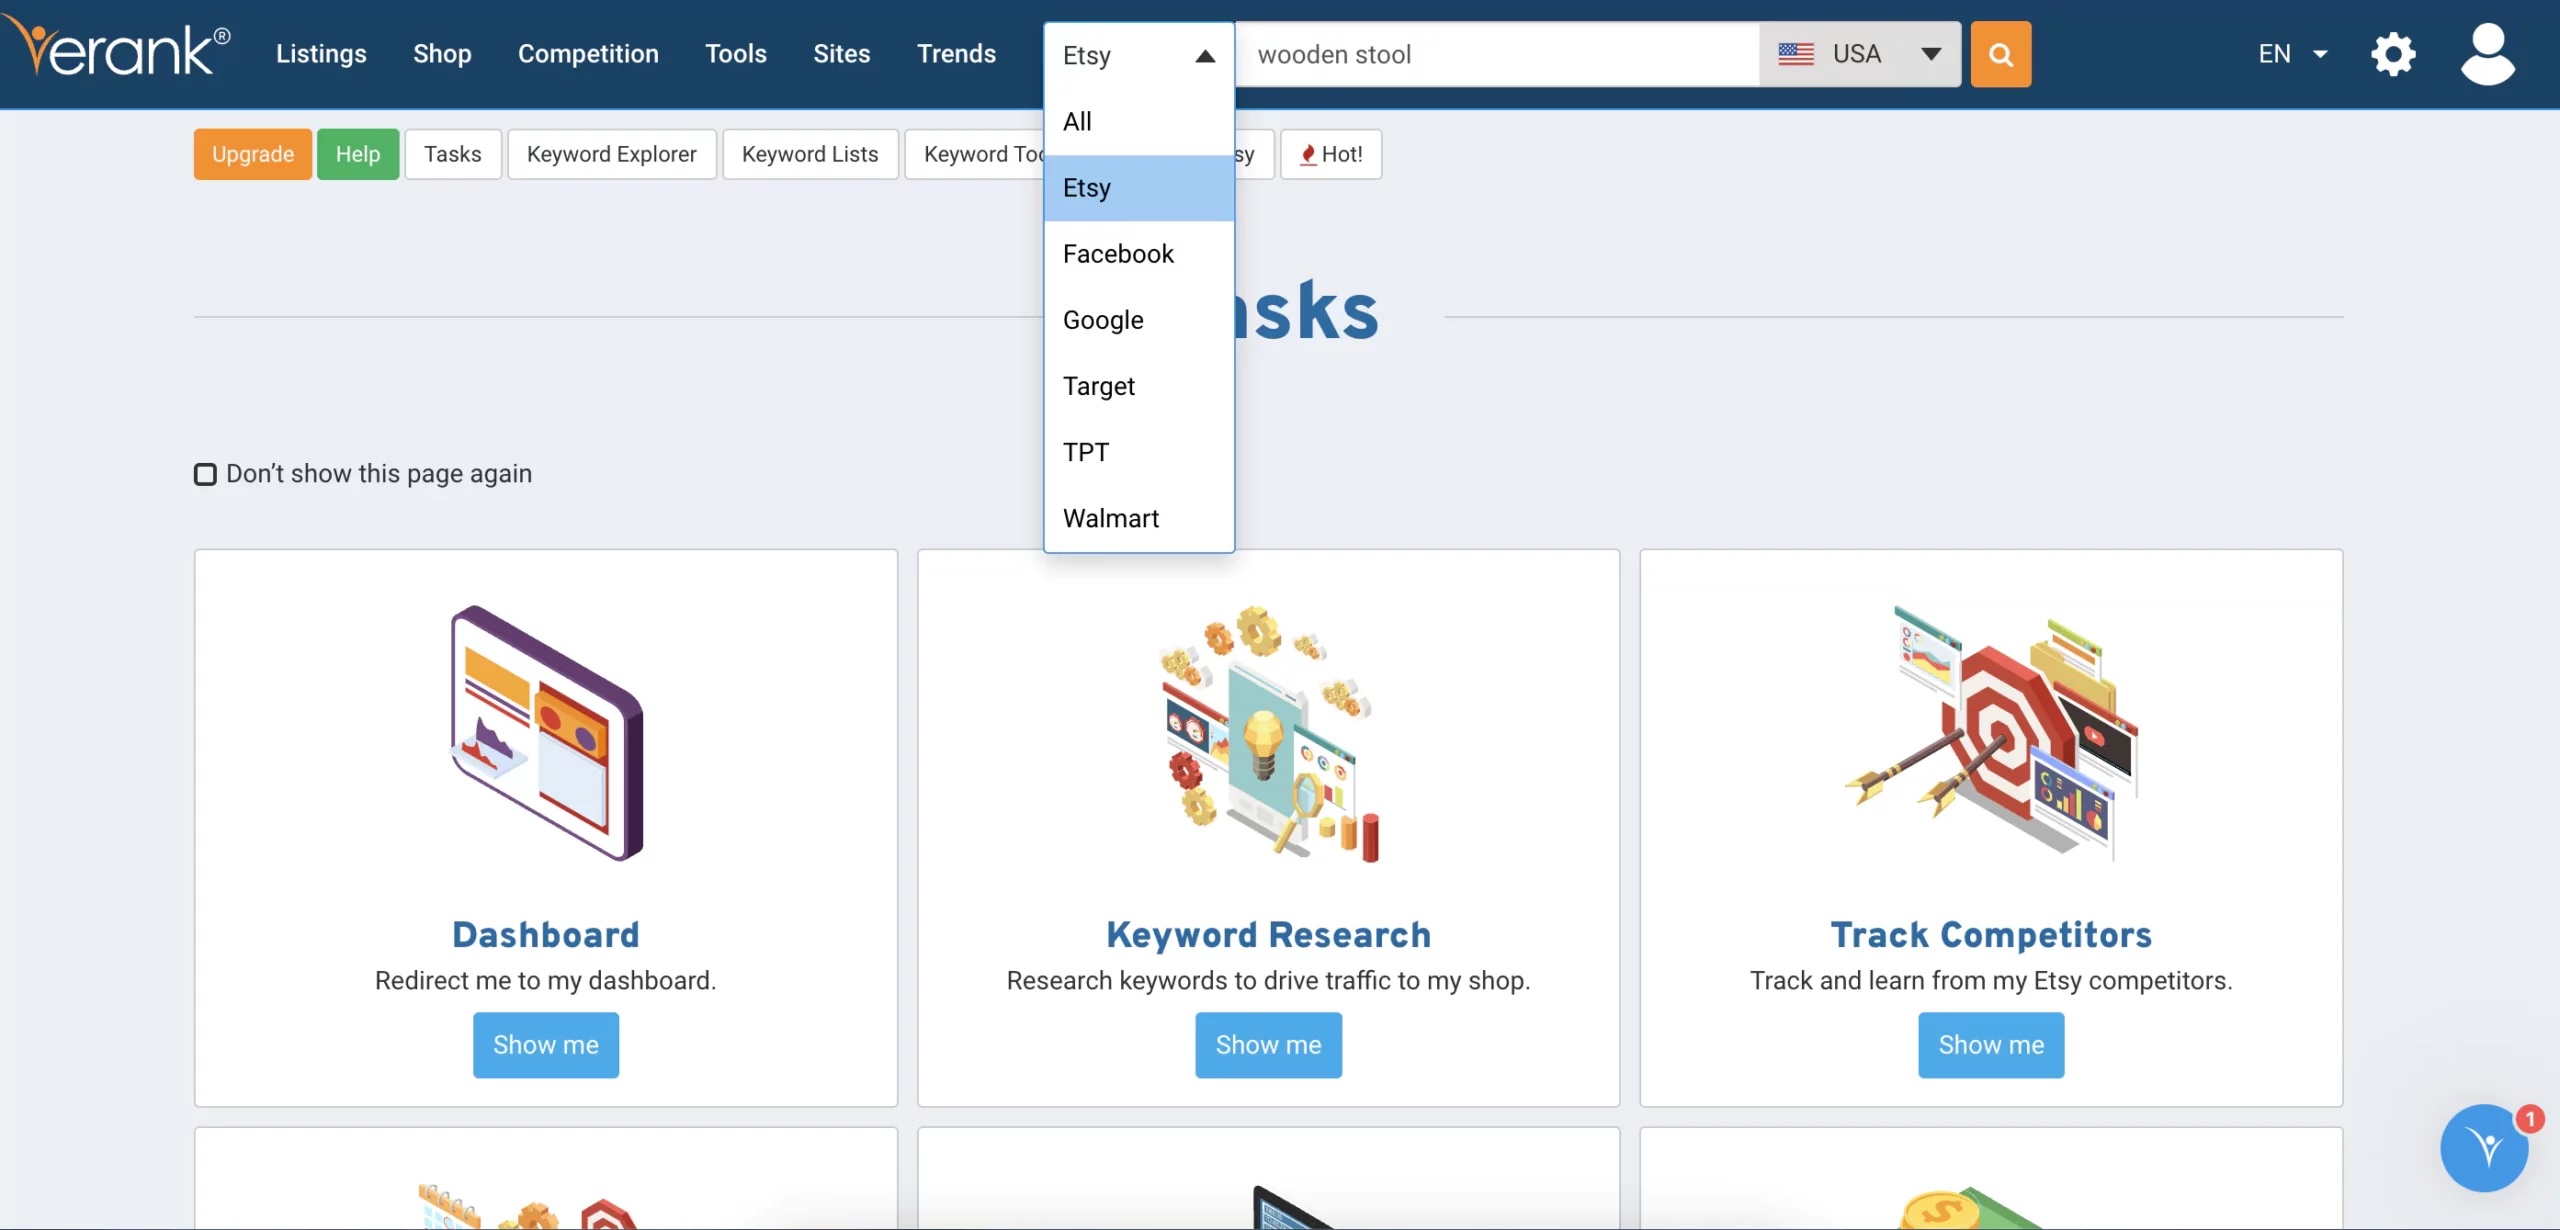The width and height of the screenshot is (2560, 1230).
Task: Click the Track Competitors target illustration
Action: point(1991,733)
